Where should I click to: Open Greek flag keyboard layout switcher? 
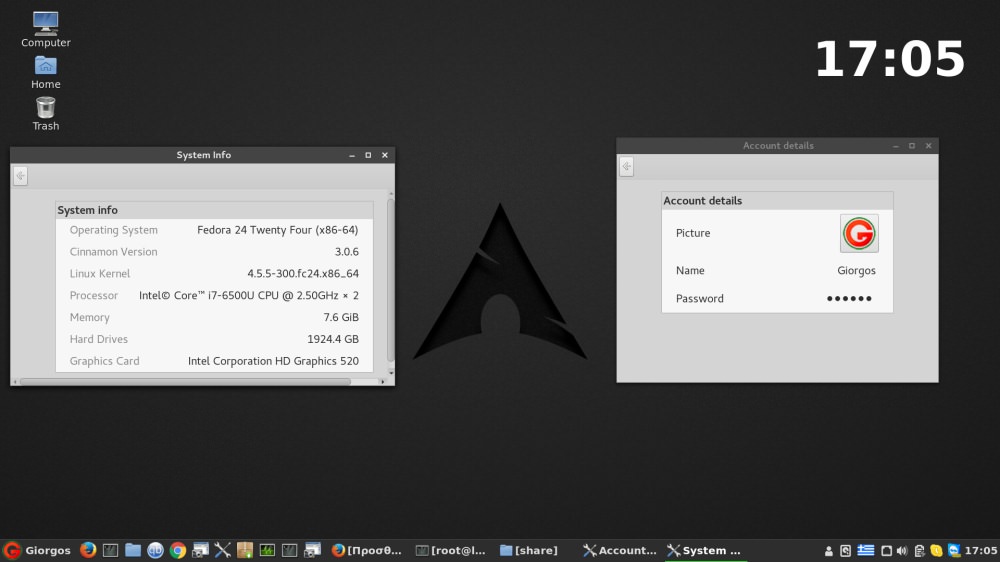(866, 550)
